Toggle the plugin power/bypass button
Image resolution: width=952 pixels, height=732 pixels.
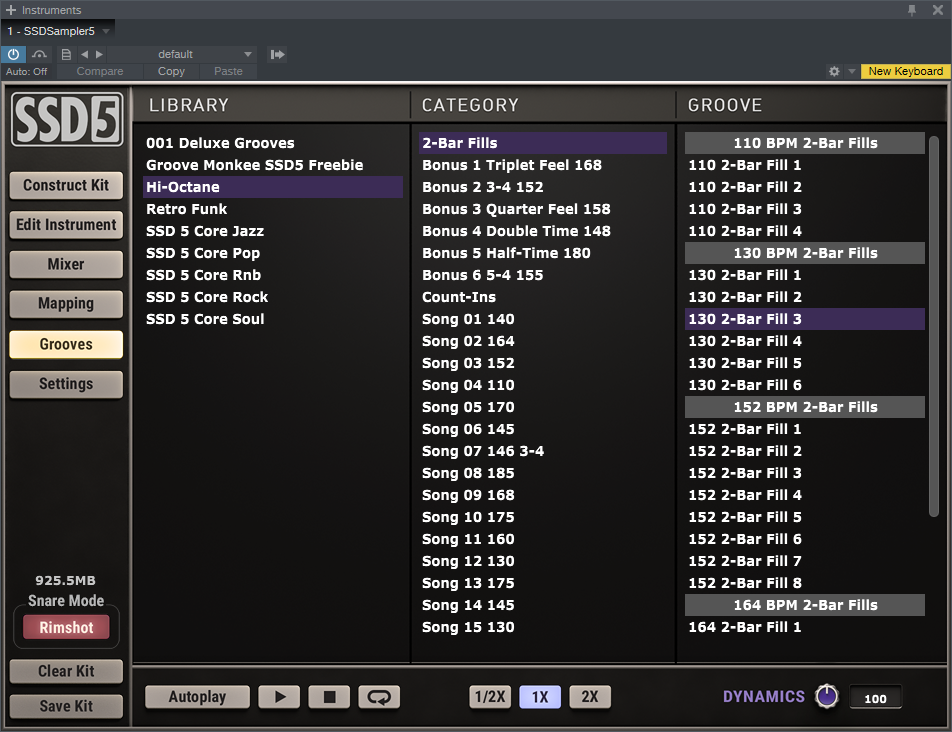[x=13, y=54]
